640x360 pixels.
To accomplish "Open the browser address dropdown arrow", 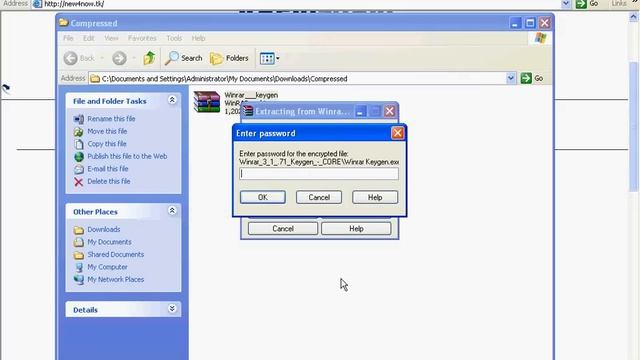I will click(566, 4).
